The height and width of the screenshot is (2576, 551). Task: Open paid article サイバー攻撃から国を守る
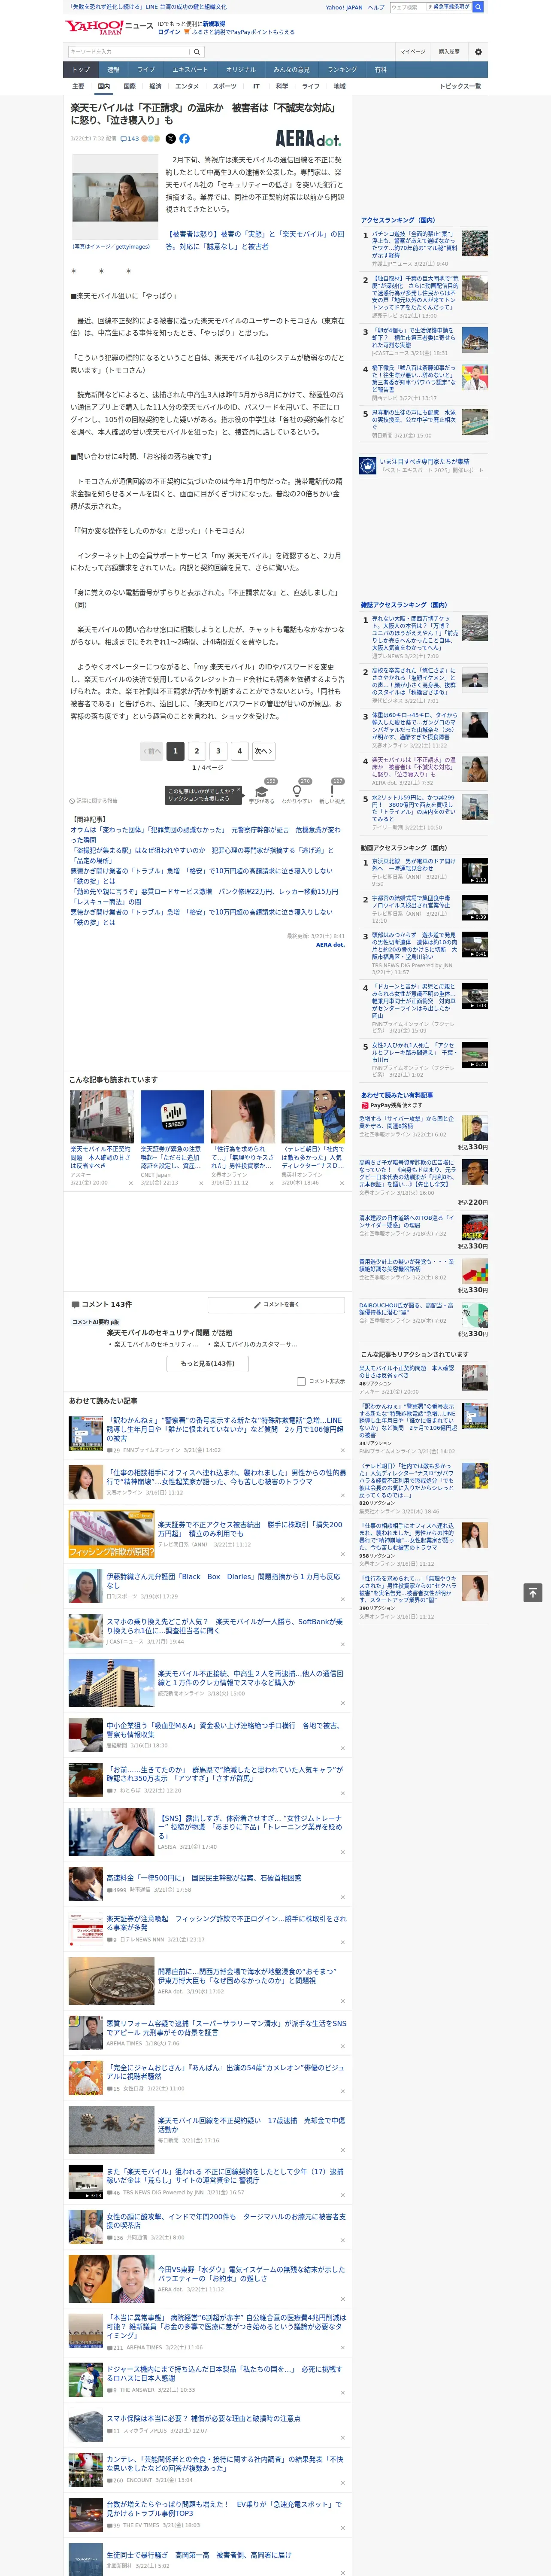point(407,1122)
